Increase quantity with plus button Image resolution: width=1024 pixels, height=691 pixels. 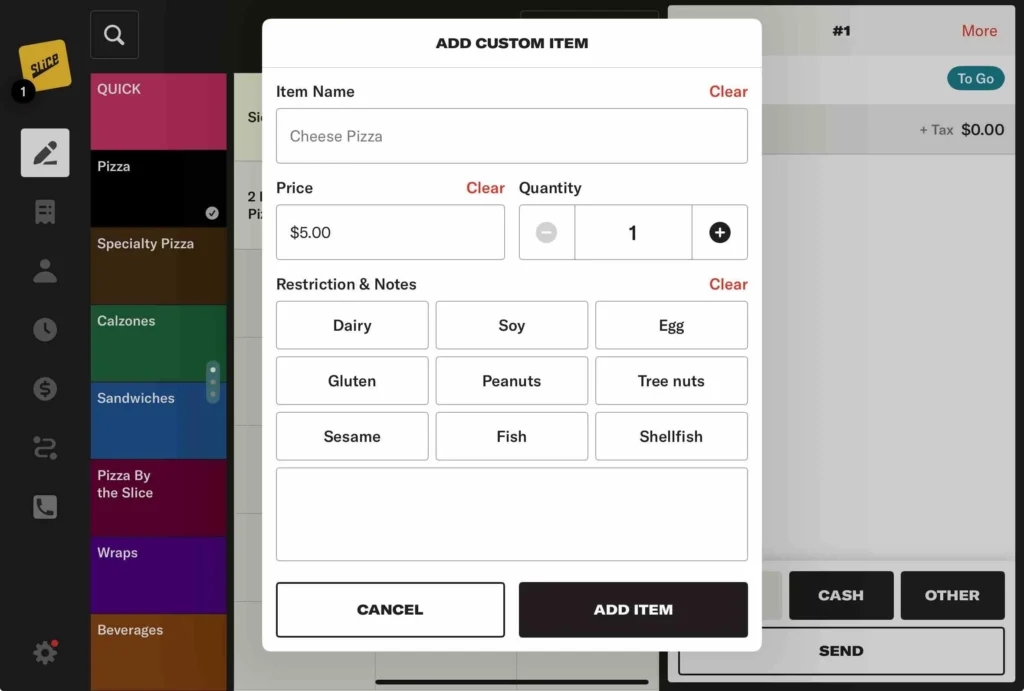(719, 232)
